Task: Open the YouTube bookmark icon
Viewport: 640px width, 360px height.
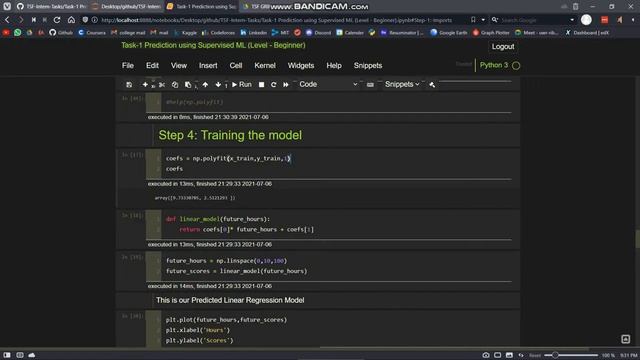Action: tap(6, 33)
